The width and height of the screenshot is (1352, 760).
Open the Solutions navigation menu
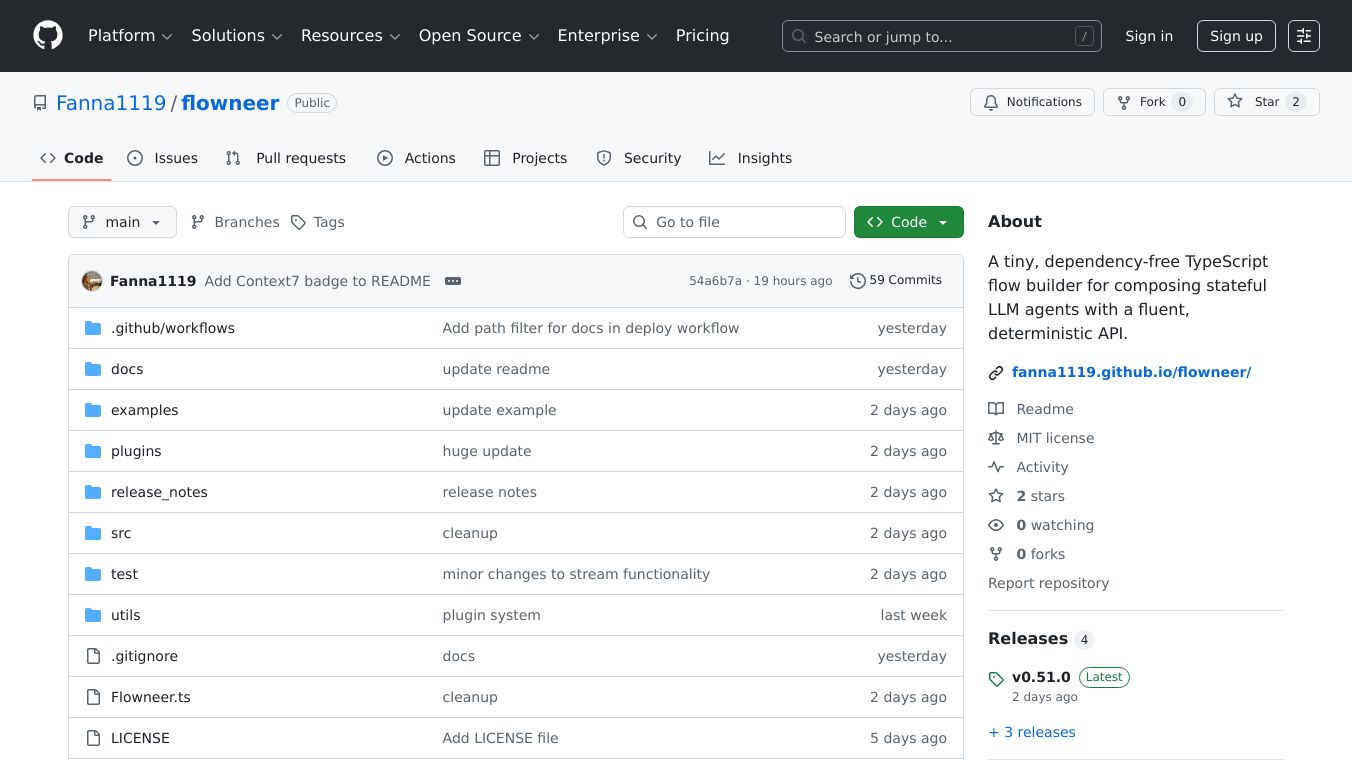point(237,36)
